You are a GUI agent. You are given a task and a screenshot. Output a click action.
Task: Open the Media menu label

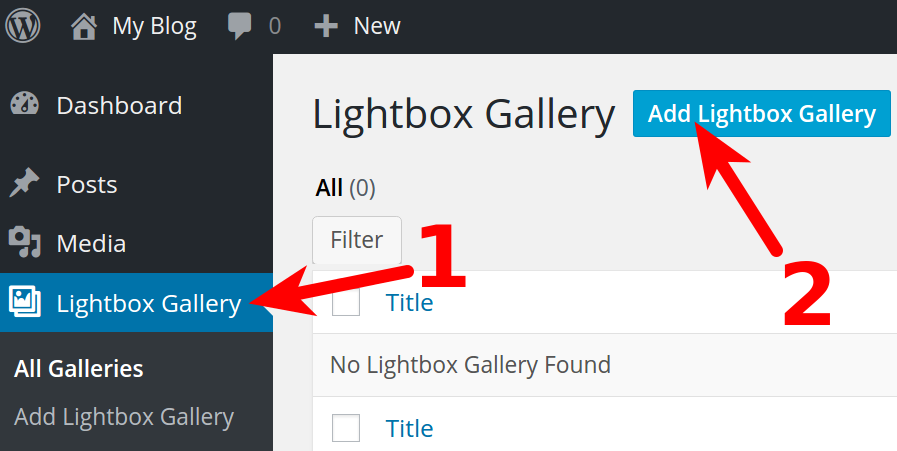pyautogui.click(x=91, y=243)
